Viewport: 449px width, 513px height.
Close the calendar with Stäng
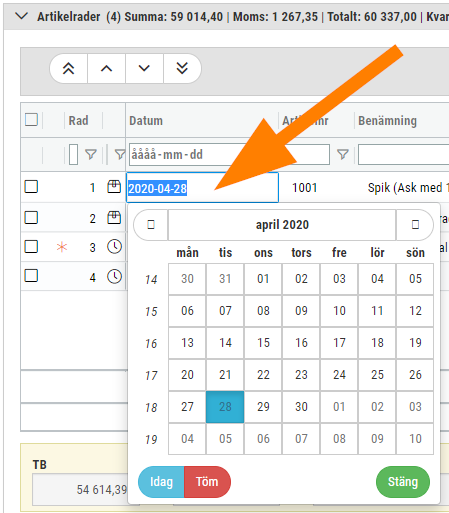coord(403,482)
